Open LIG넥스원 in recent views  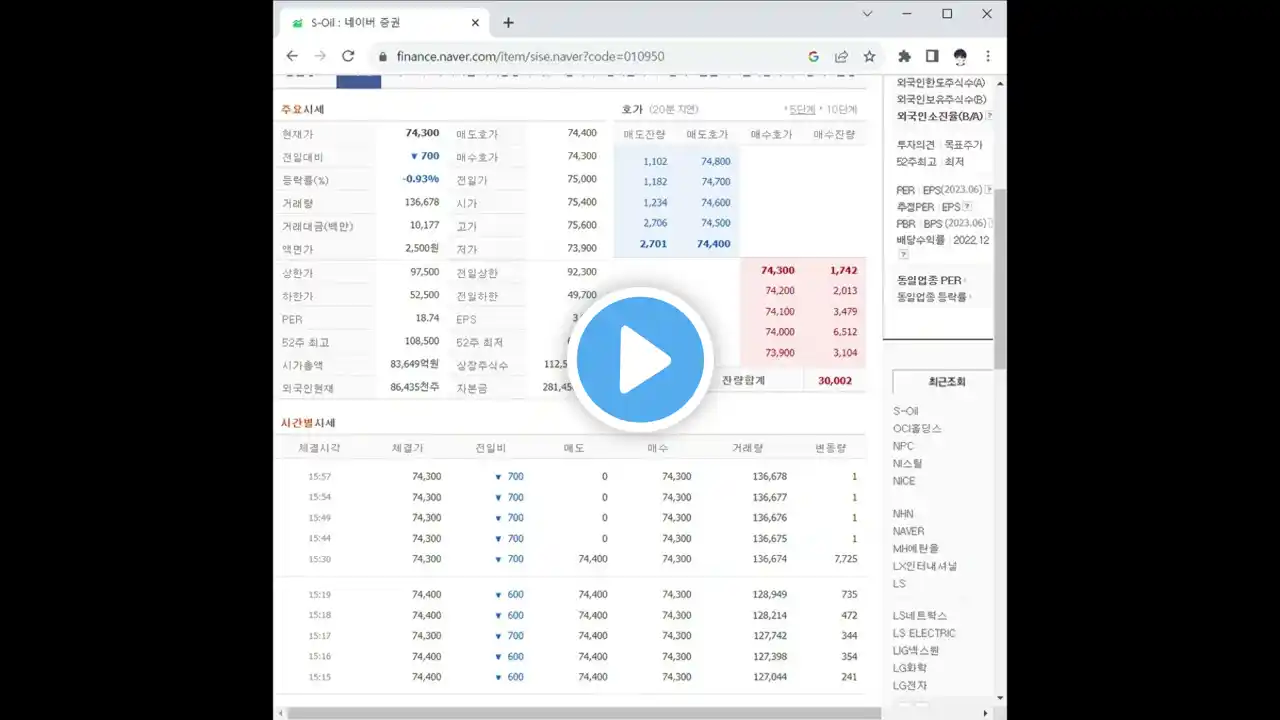coord(917,651)
